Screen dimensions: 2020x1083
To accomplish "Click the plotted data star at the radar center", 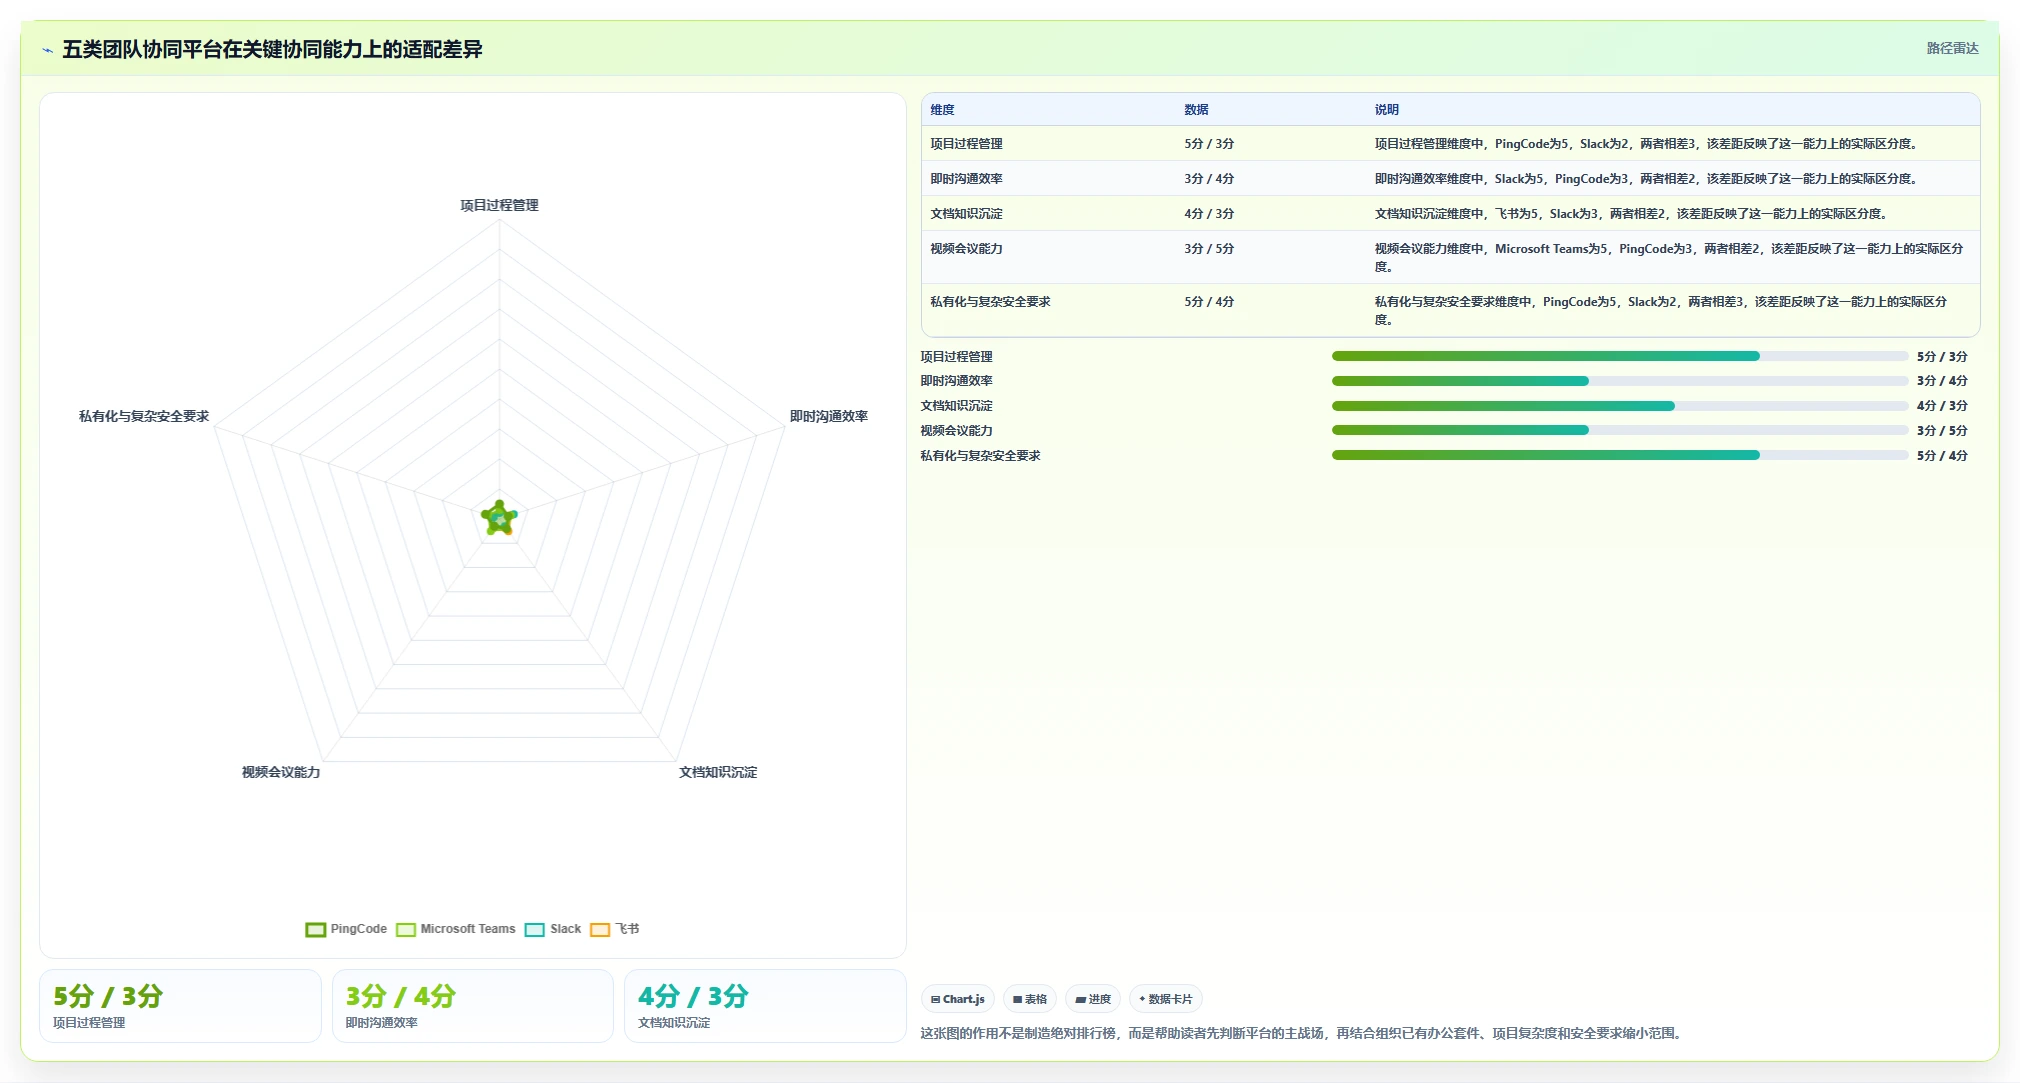I will point(499,518).
